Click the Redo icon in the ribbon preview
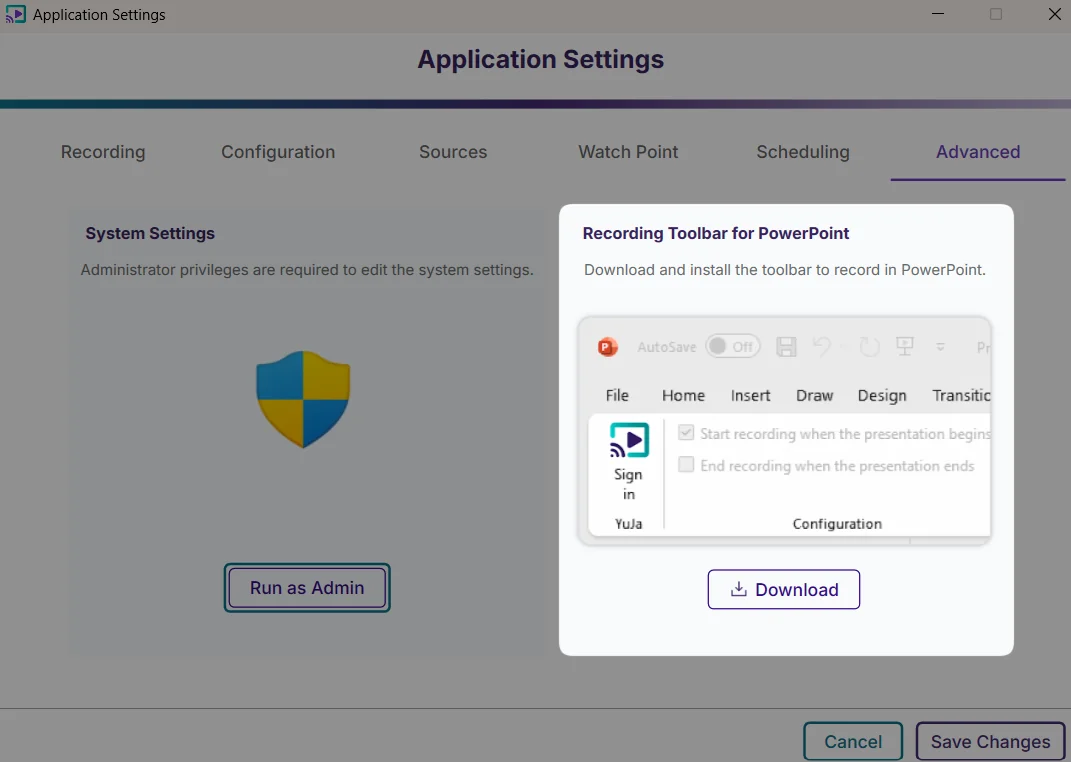The image size is (1071, 762). (868, 346)
